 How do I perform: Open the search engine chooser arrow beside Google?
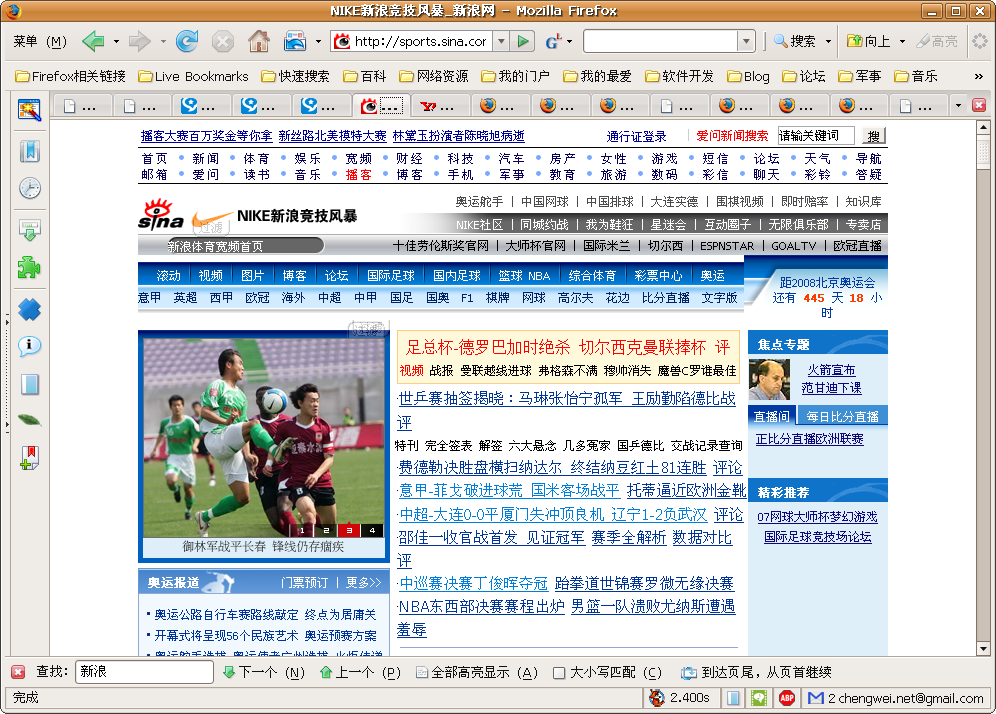tap(569, 42)
